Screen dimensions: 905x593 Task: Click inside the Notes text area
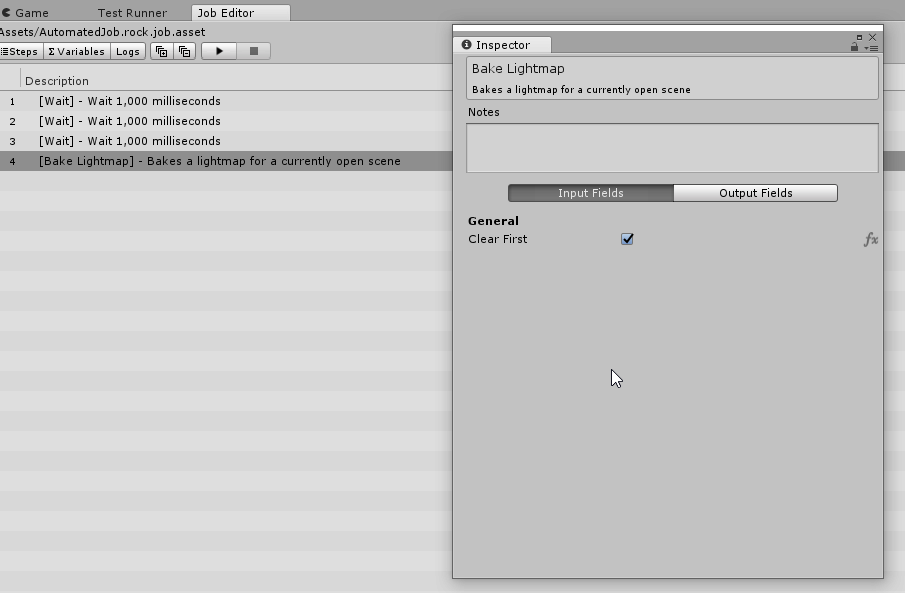672,147
